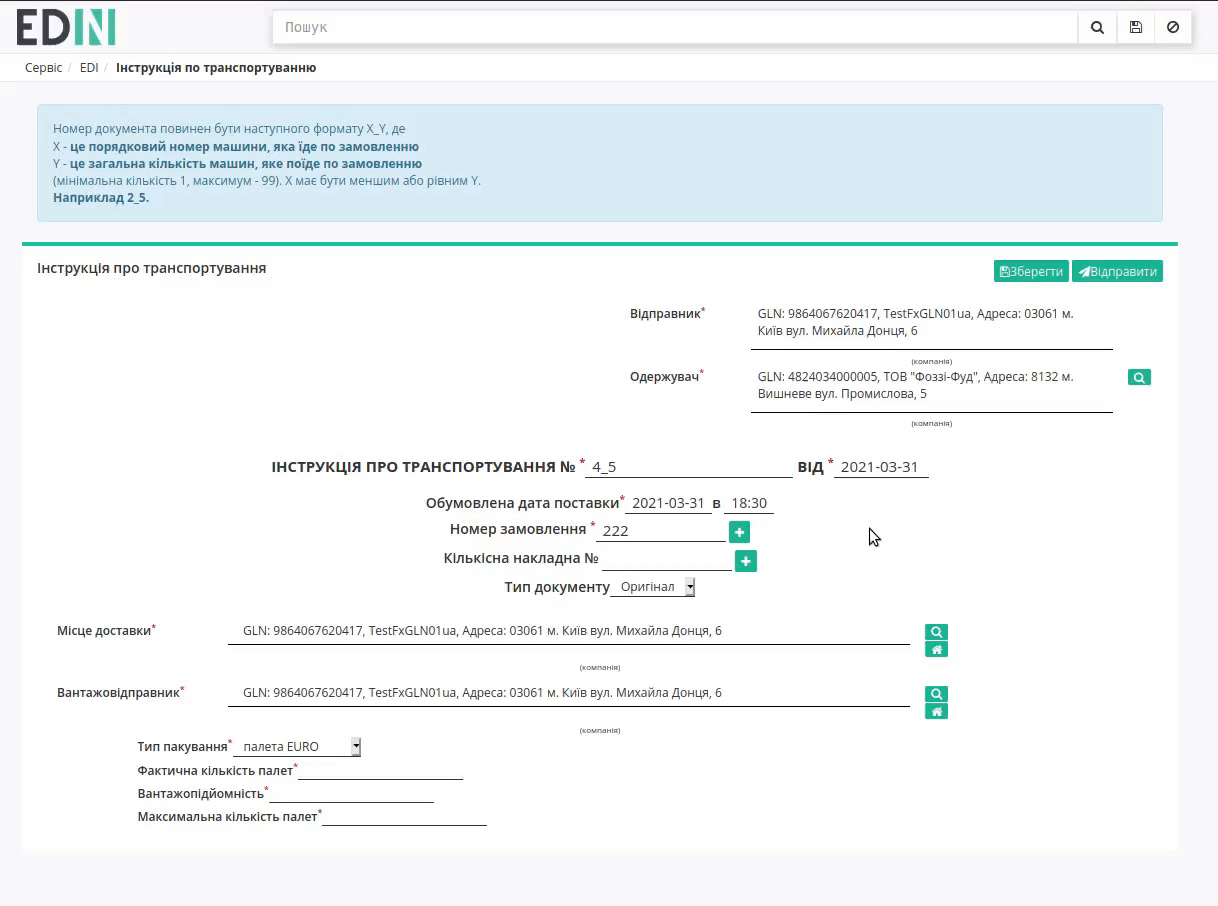Screen dimensions: 1218x906
Task: Click the cancel circle icon in top bar
Action: pyautogui.click(x=1173, y=28)
